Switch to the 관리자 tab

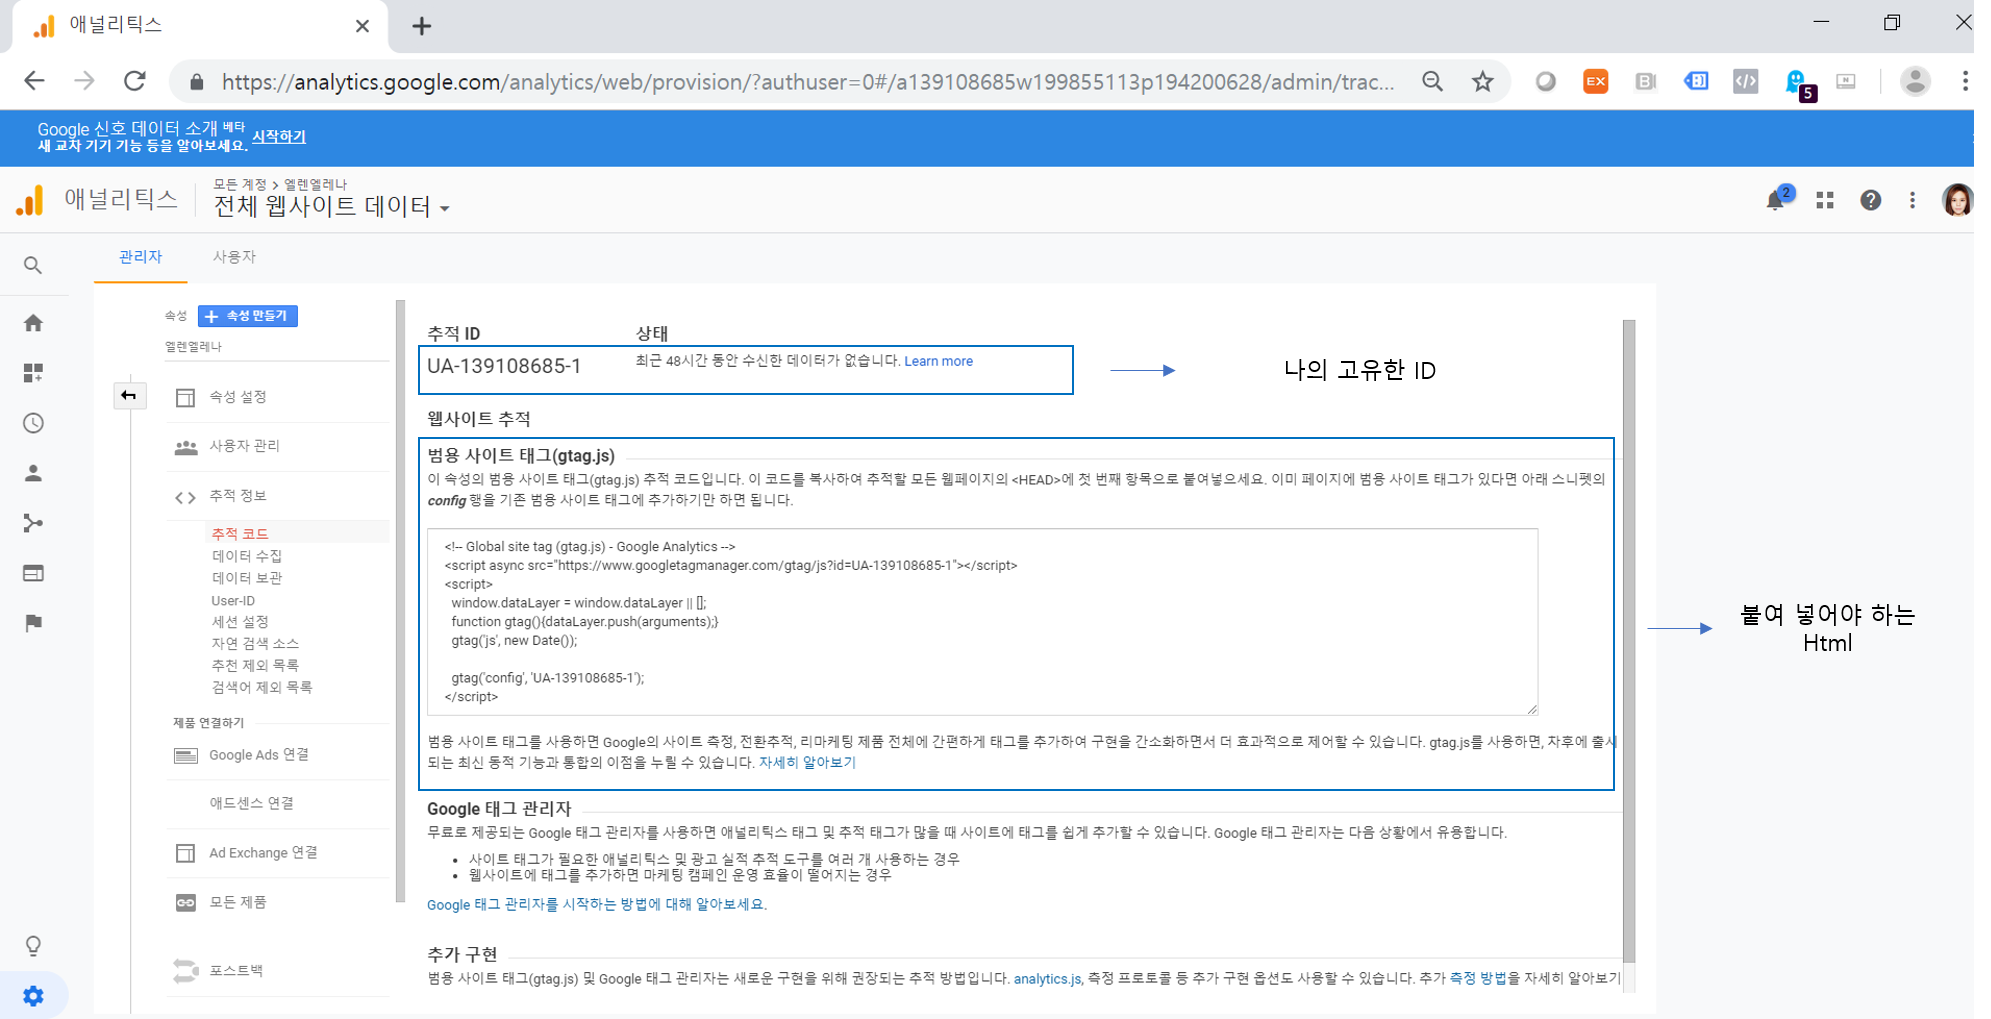click(x=140, y=257)
